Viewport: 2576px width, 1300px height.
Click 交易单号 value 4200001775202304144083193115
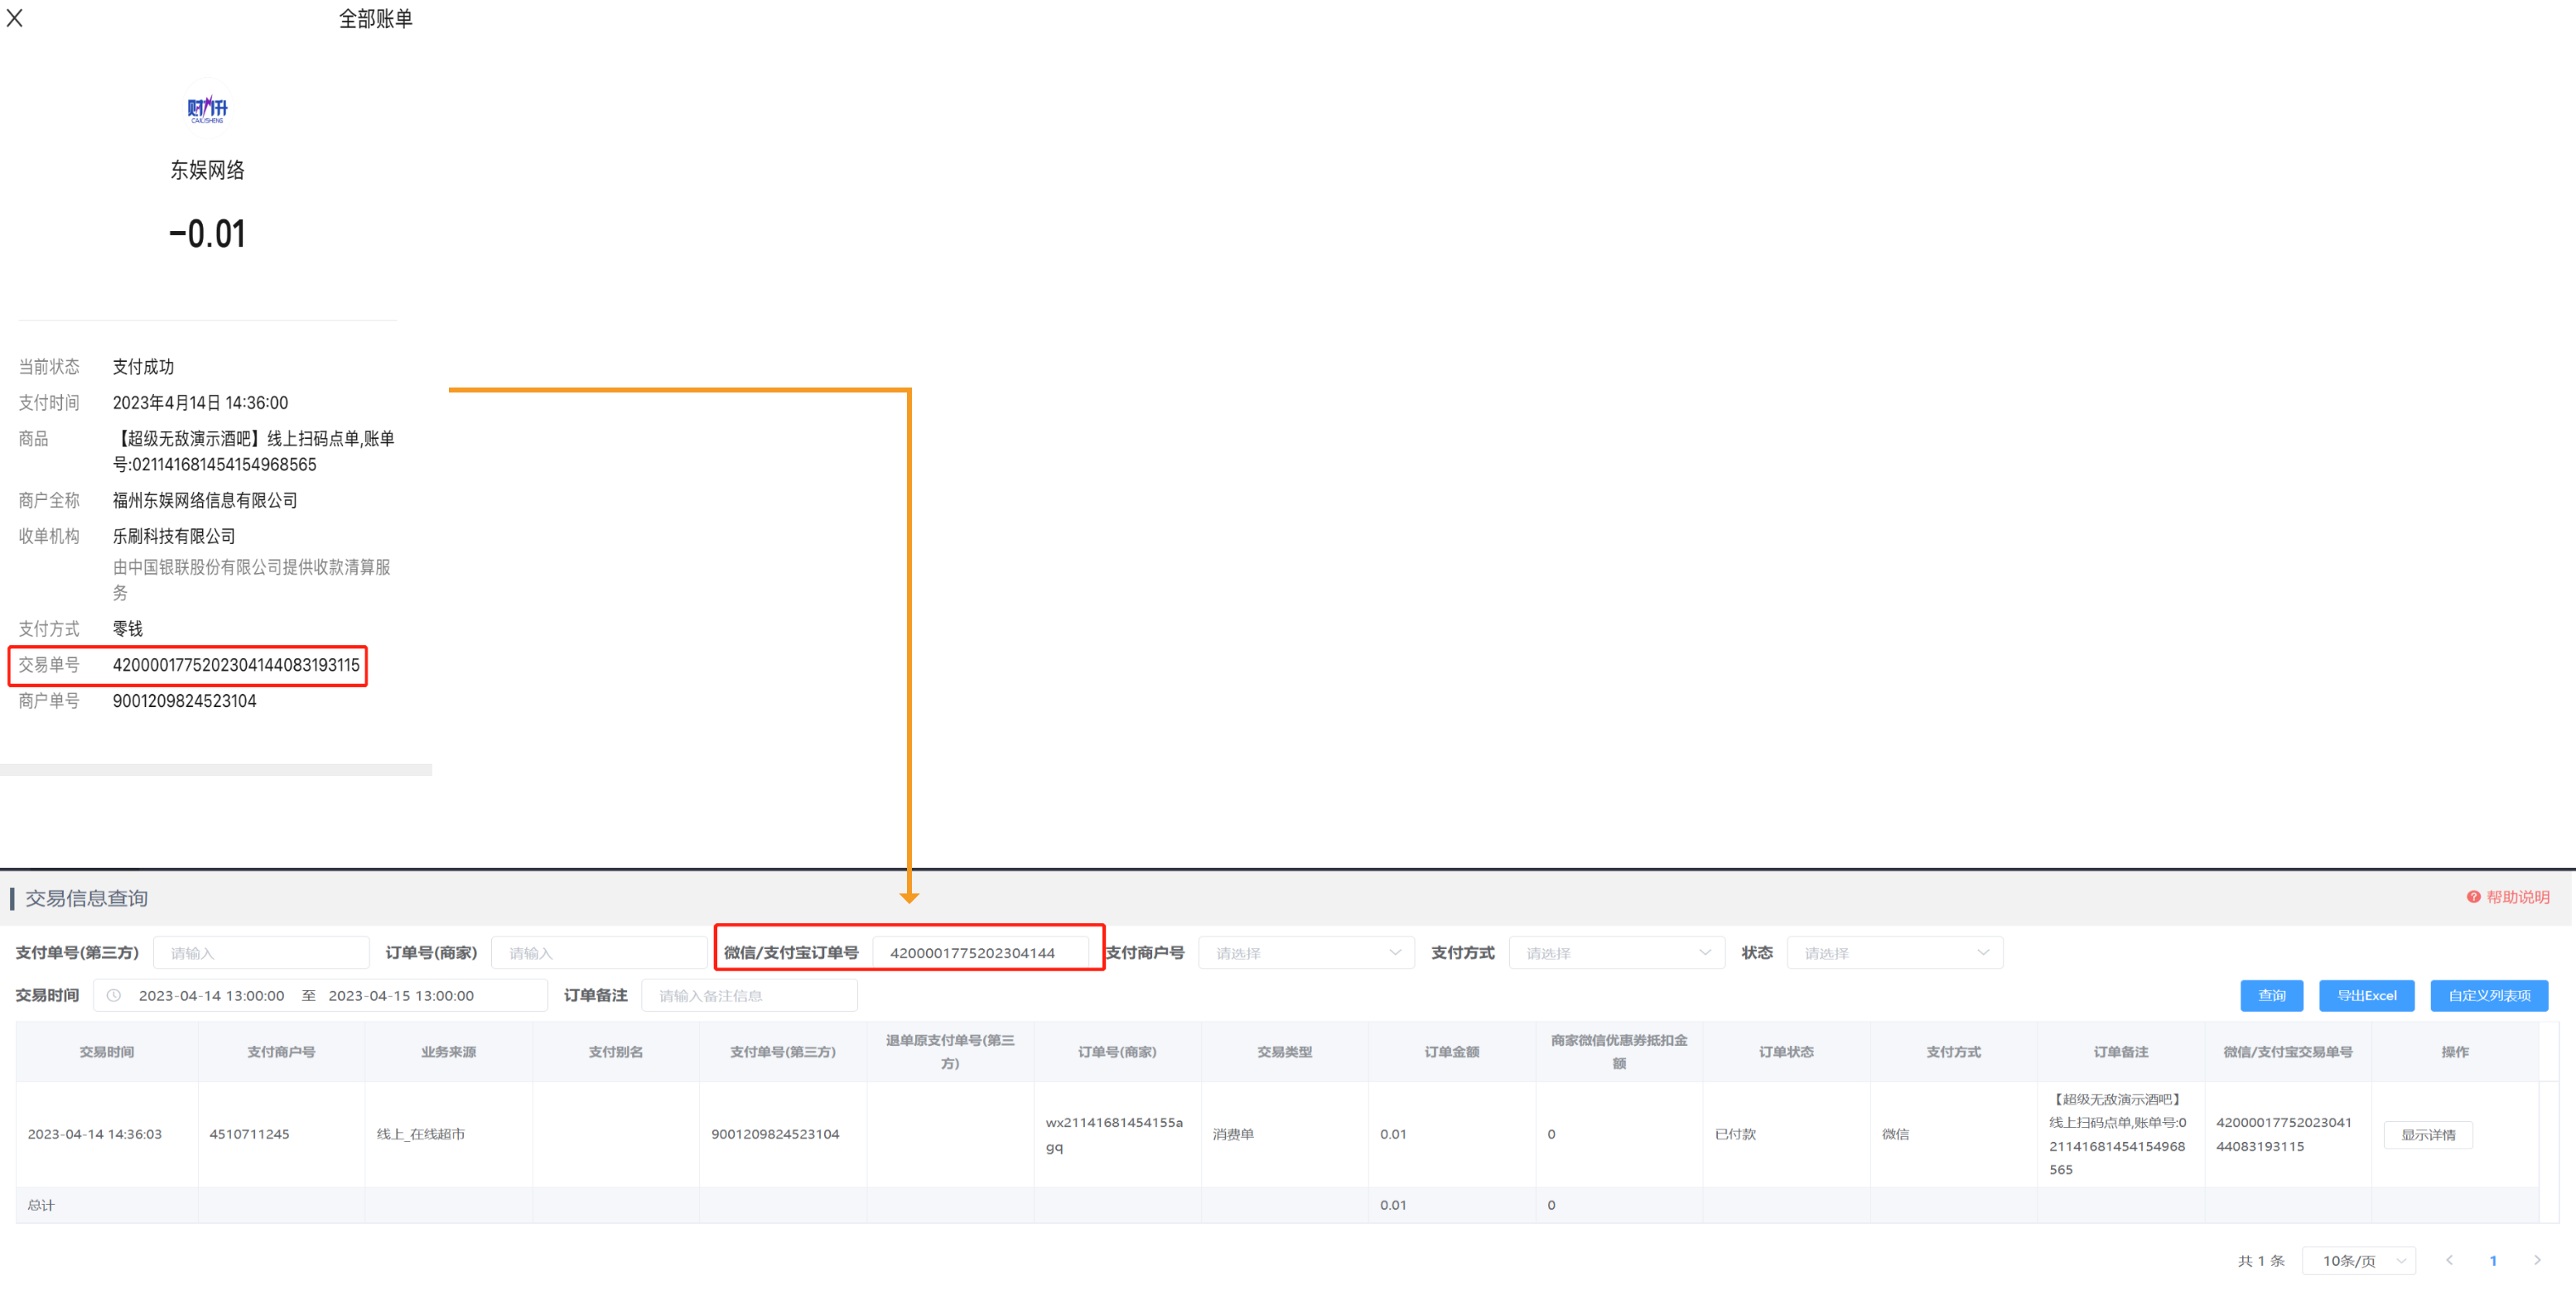coord(236,665)
